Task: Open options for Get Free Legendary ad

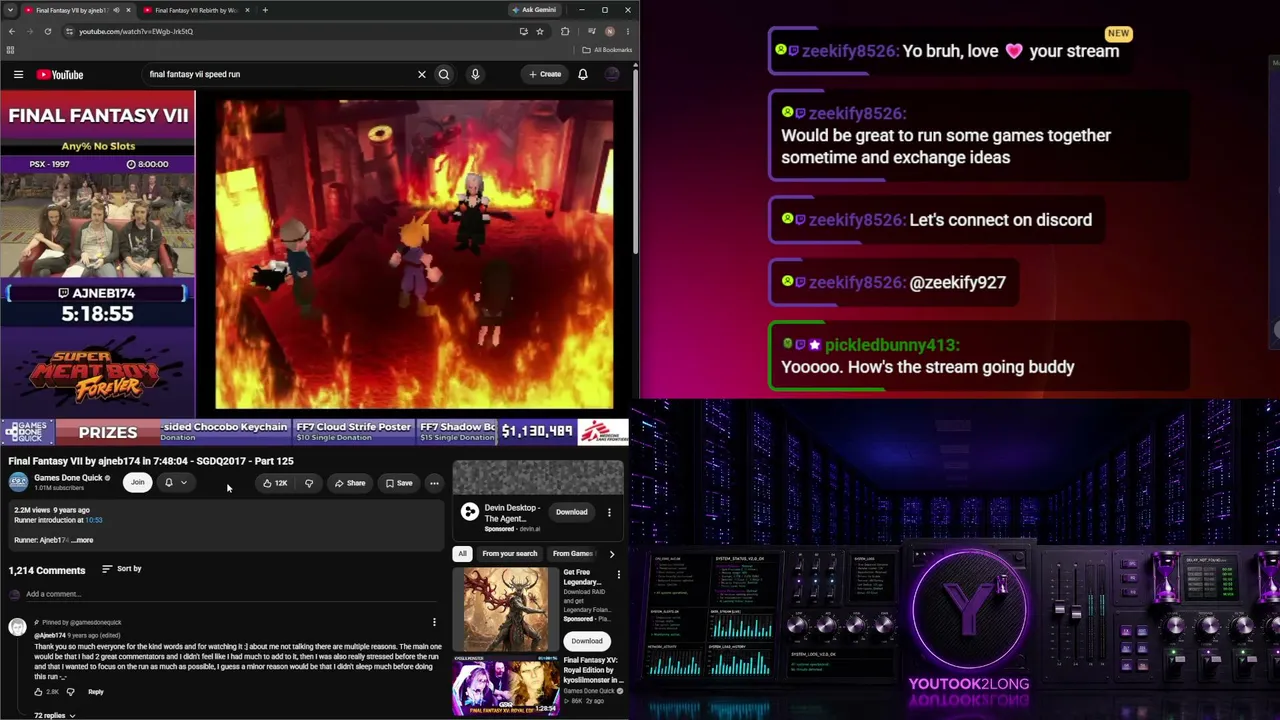Action: pos(618,574)
